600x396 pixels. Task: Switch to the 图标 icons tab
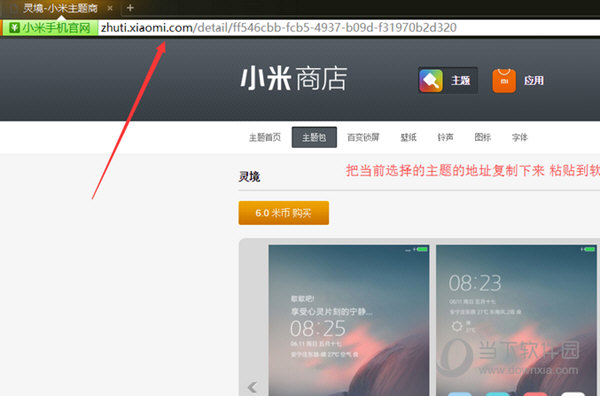483,137
